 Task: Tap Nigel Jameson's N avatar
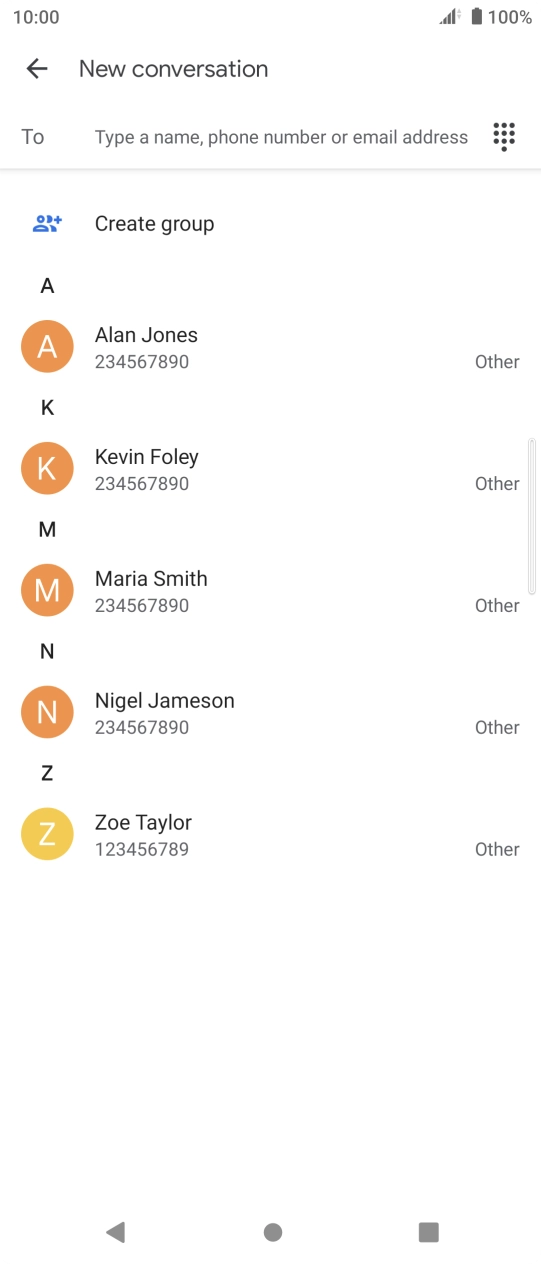(47, 713)
